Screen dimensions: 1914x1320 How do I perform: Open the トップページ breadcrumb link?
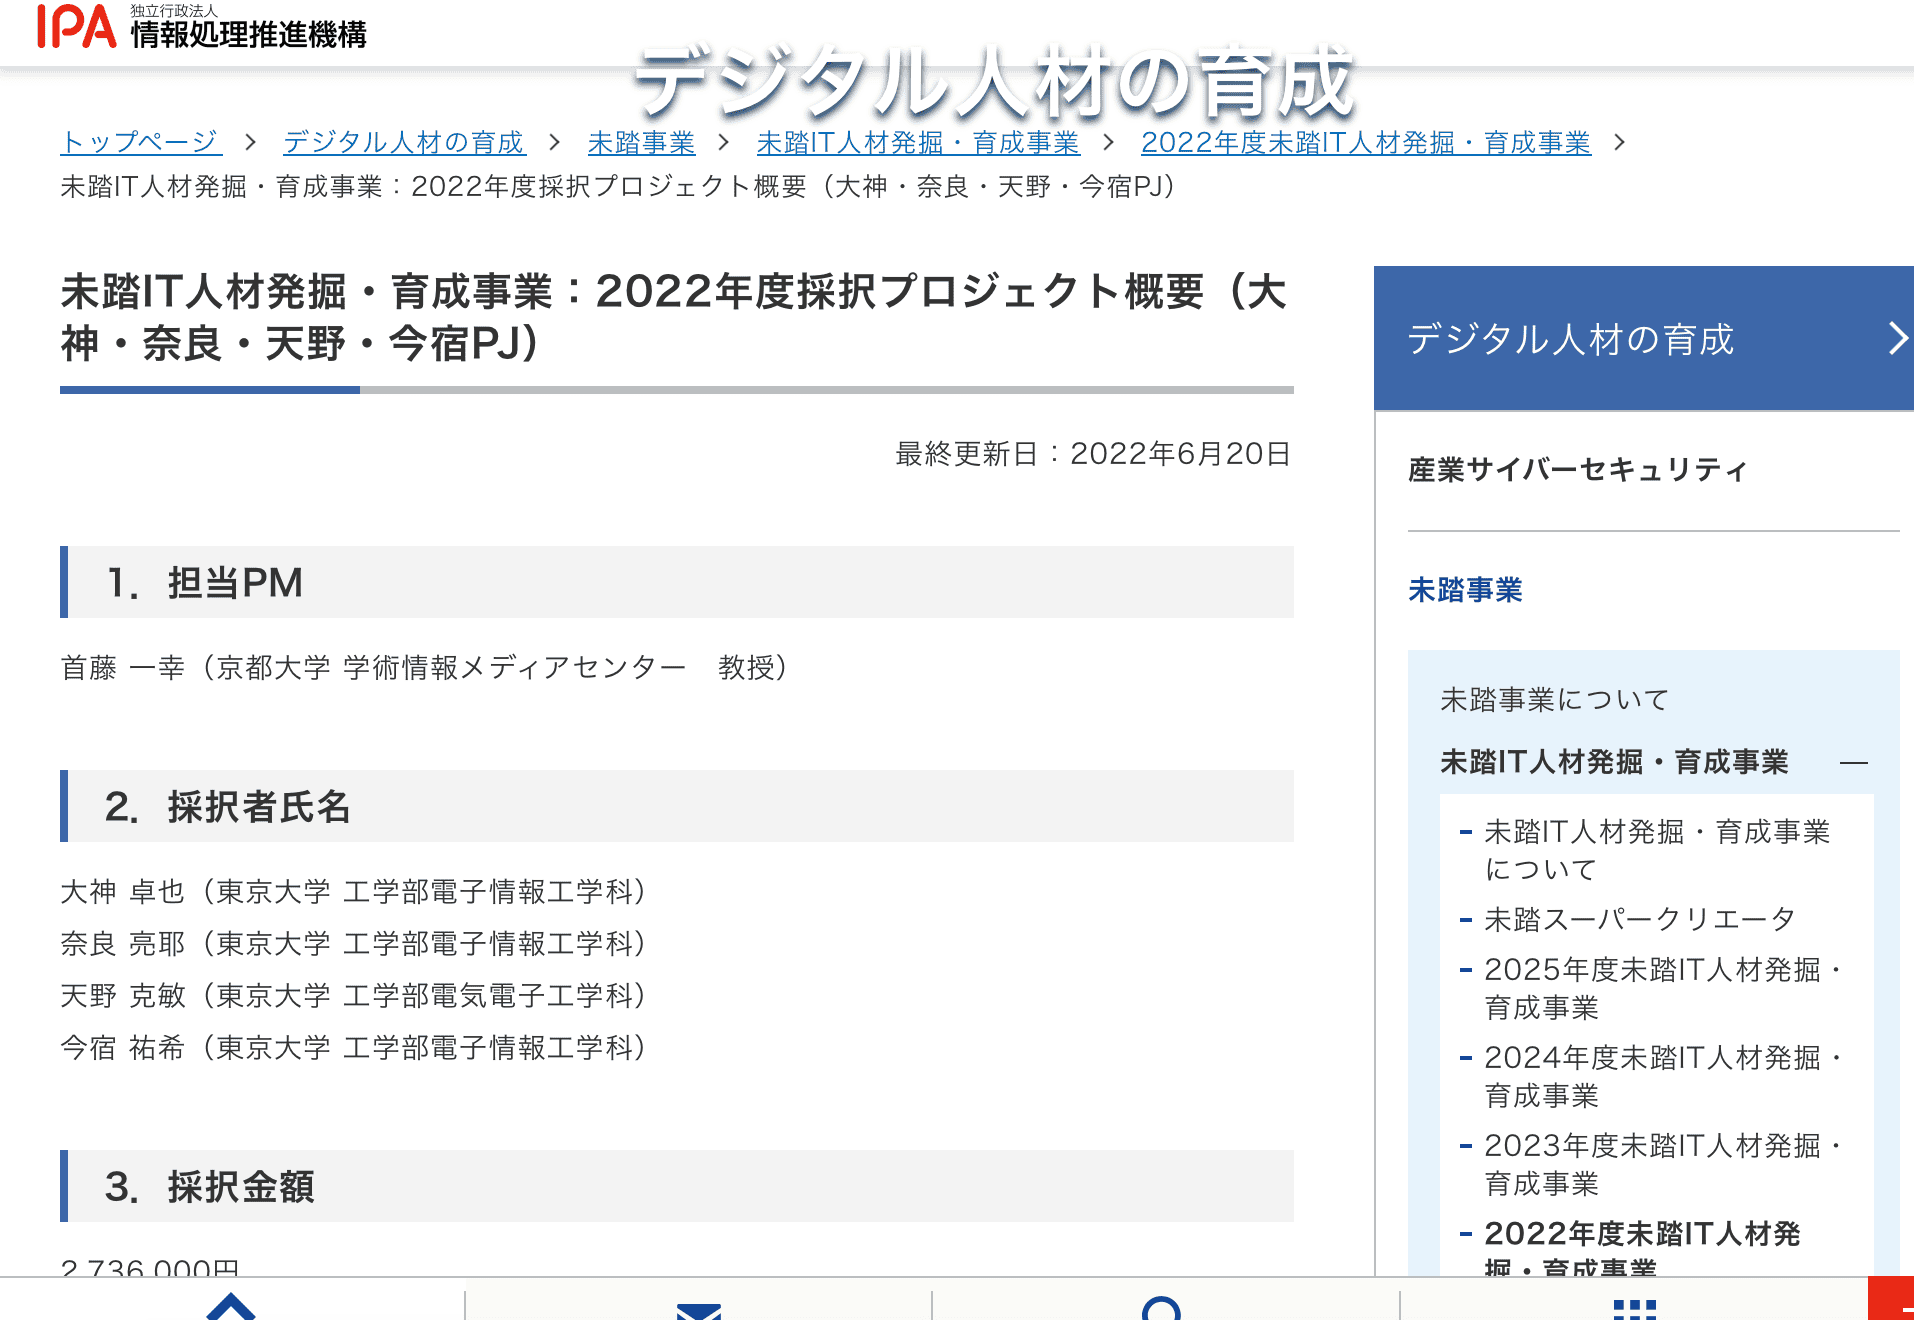click(142, 141)
